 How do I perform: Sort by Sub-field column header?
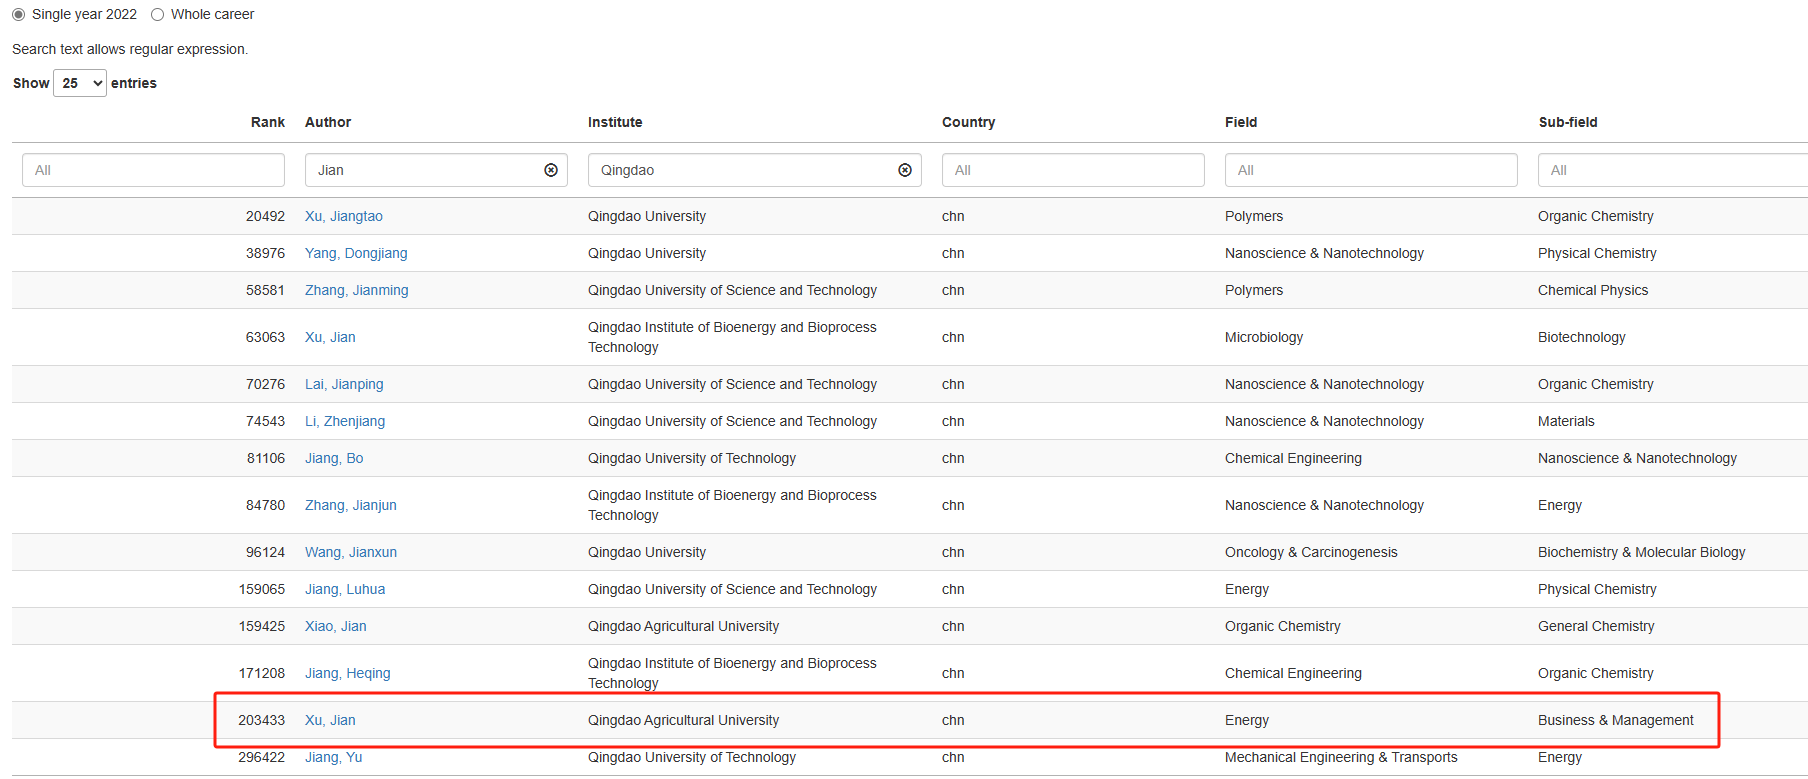1568,122
